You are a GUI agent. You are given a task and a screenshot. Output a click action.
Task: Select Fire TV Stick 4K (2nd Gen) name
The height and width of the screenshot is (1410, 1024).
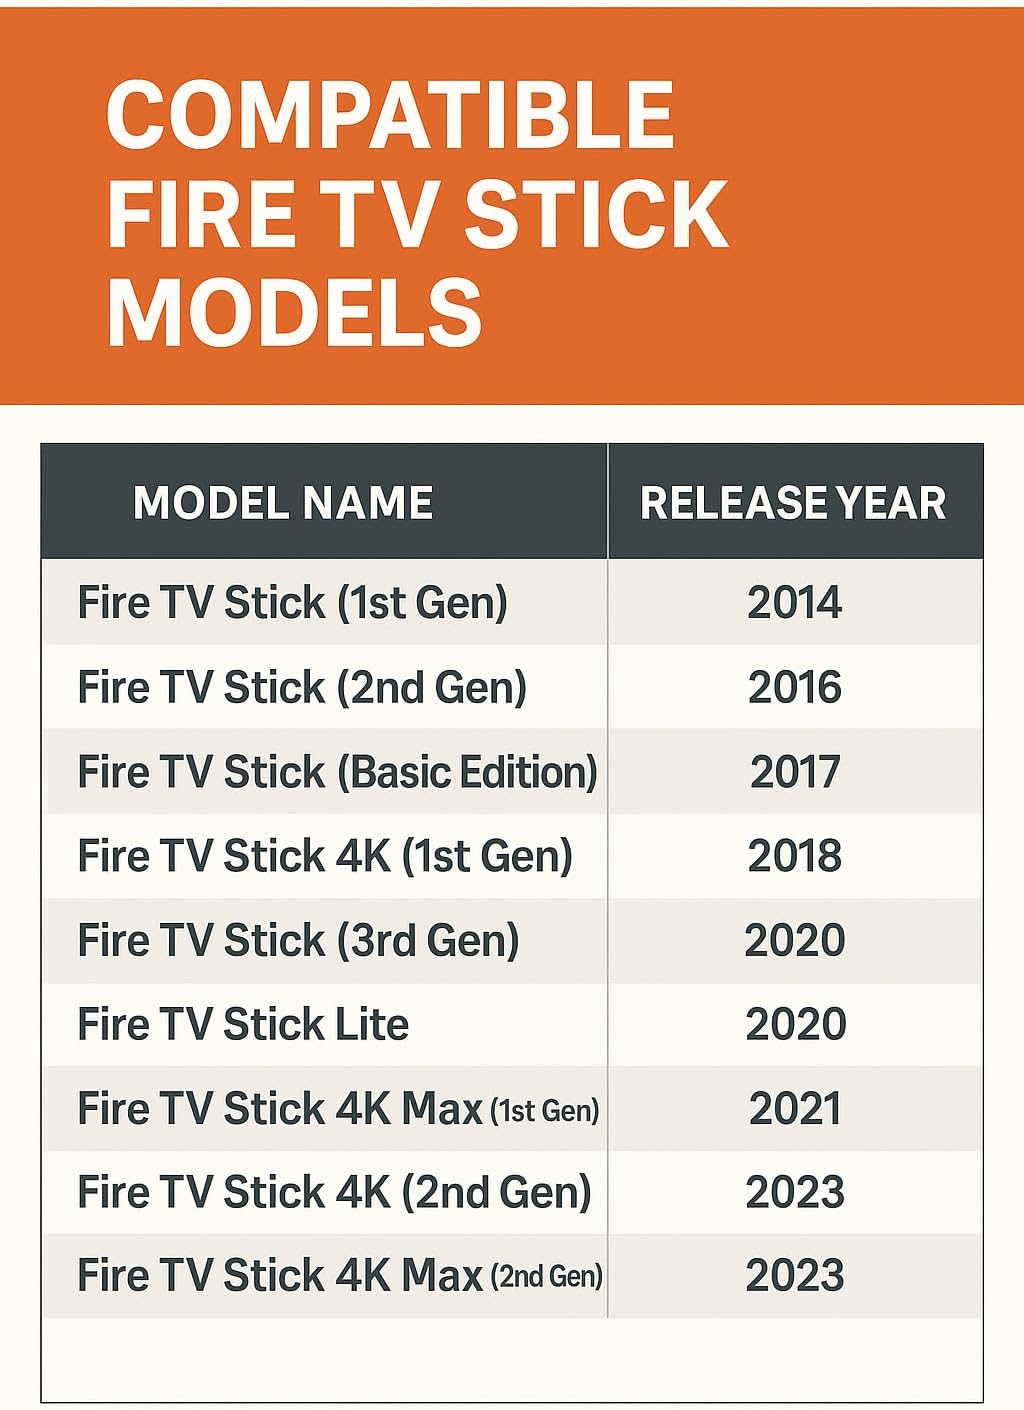[x=334, y=1192]
